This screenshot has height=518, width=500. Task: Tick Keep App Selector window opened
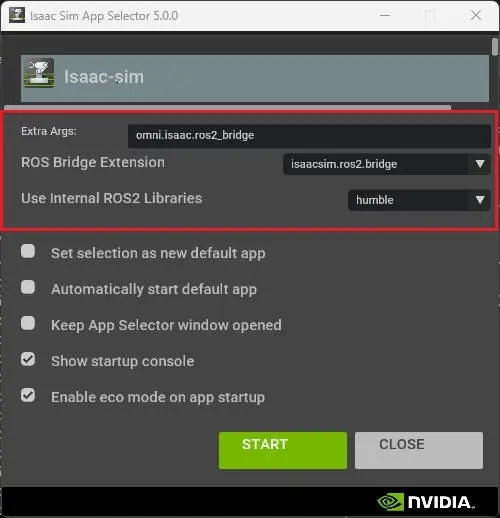pyautogui.click(x=28, y=323)
